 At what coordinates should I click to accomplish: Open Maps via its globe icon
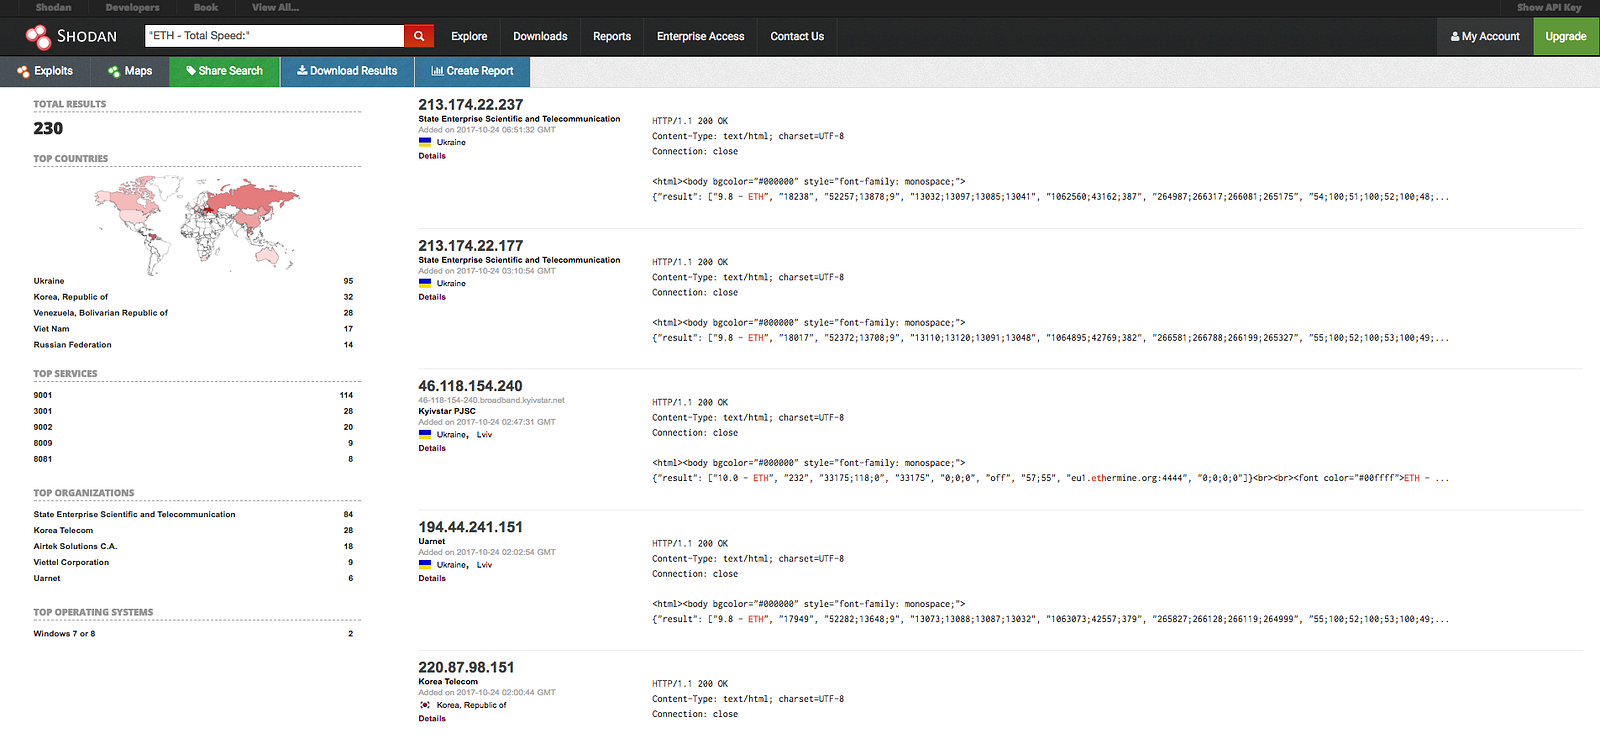point(114,71)
